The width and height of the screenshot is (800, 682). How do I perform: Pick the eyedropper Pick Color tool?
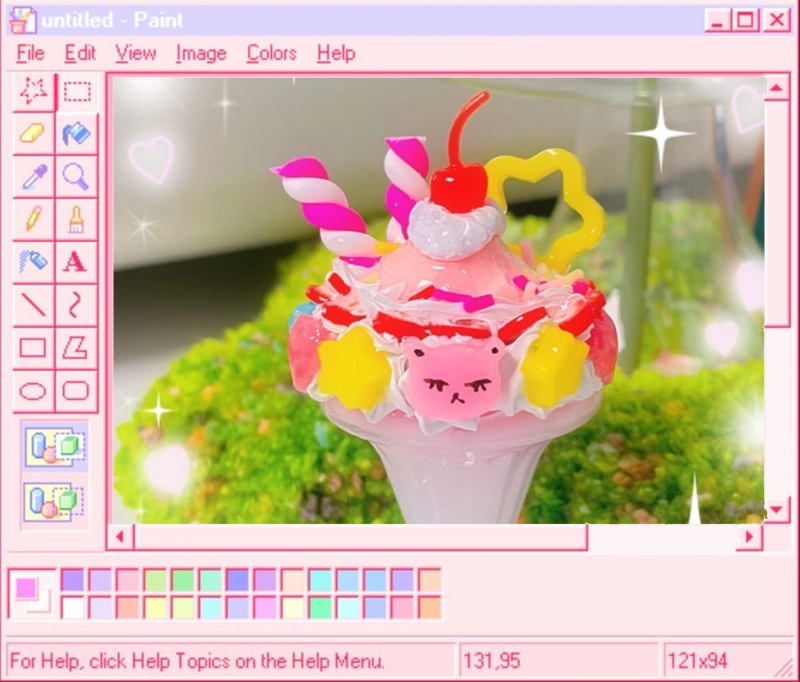[x=34, y=177]
